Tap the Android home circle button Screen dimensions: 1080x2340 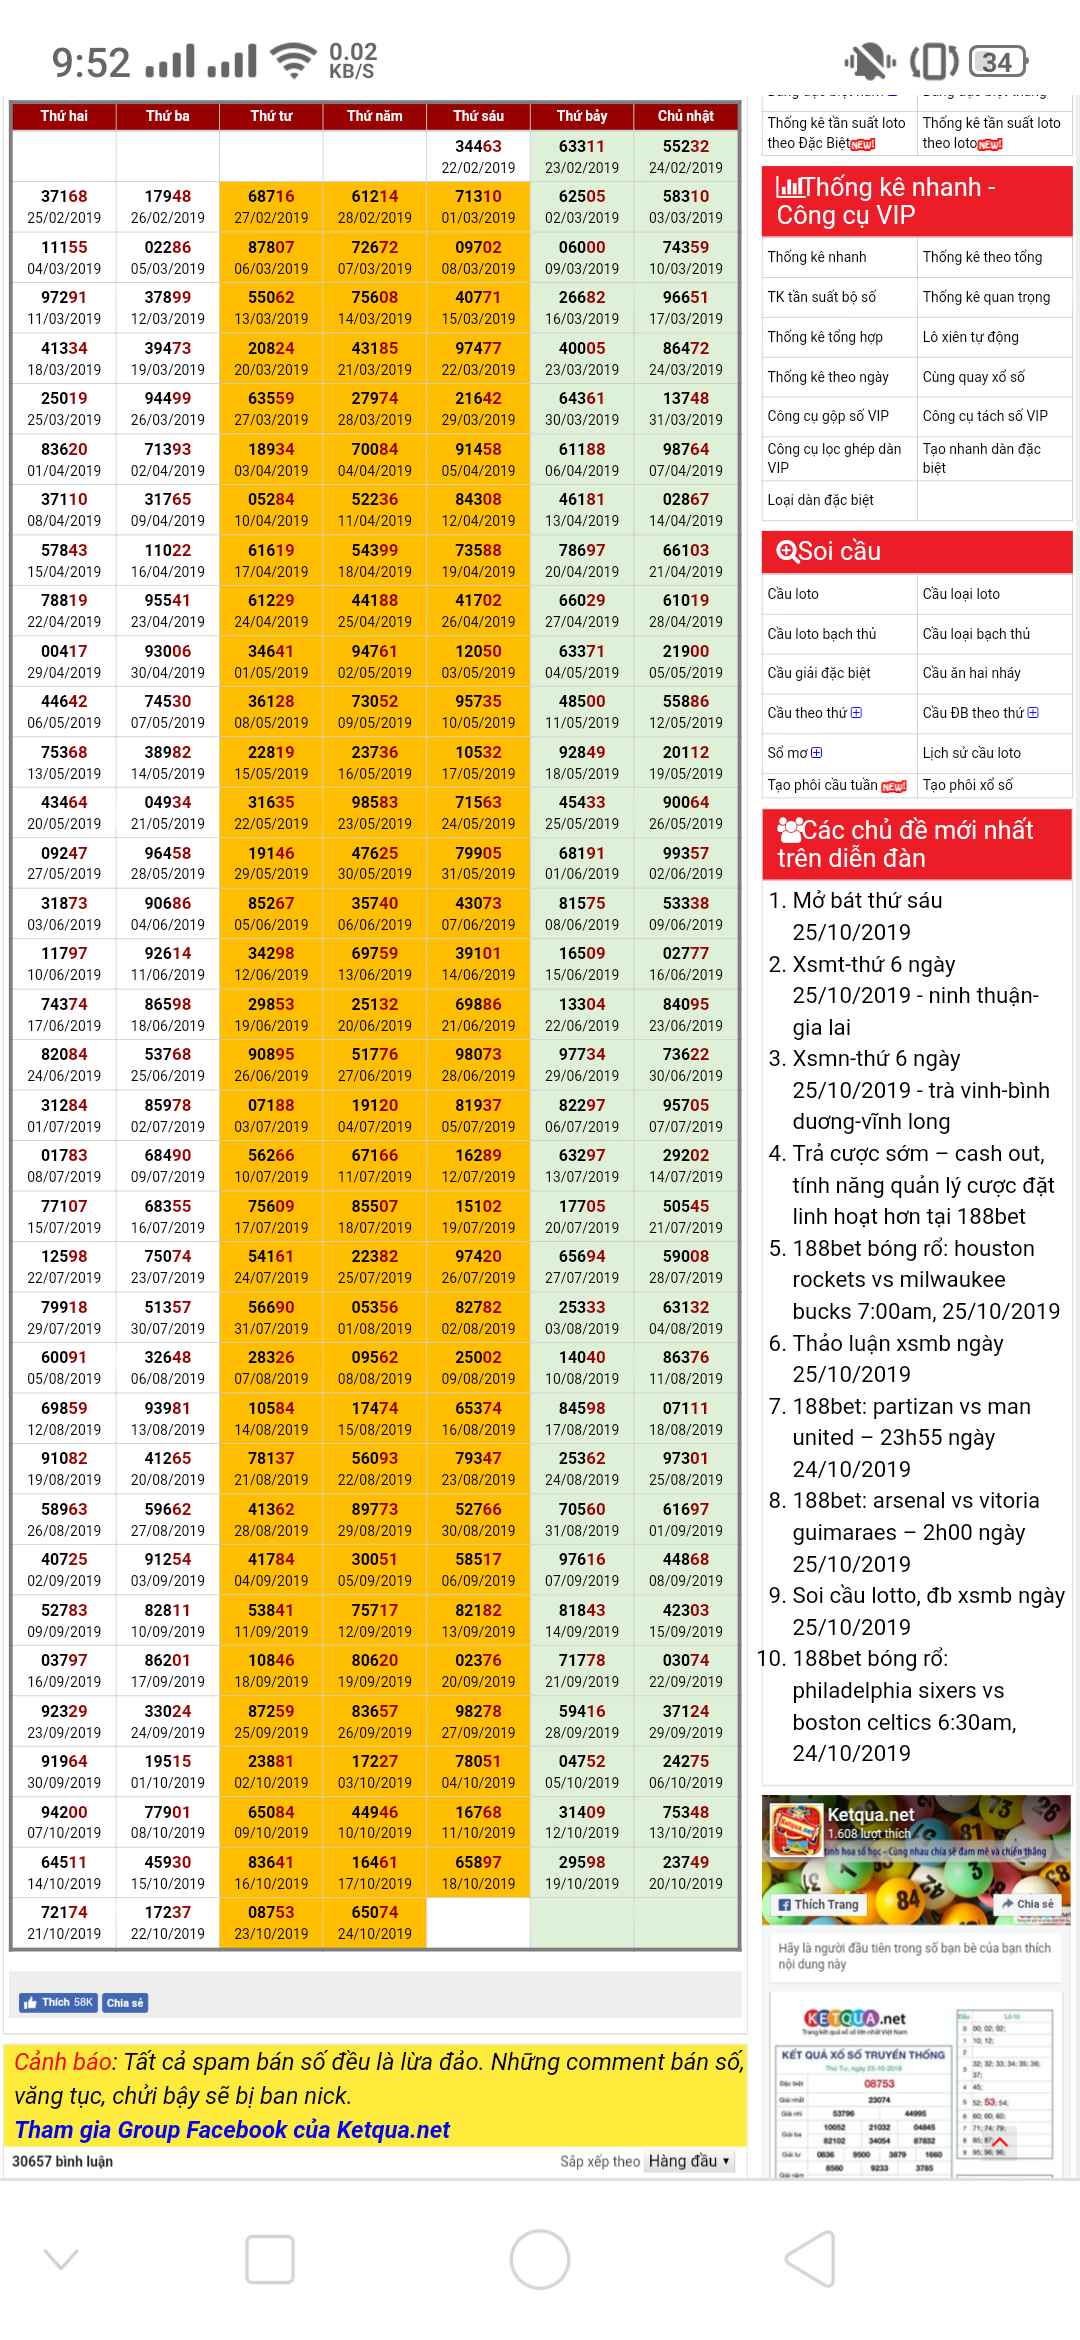[x=539, y=2259]
